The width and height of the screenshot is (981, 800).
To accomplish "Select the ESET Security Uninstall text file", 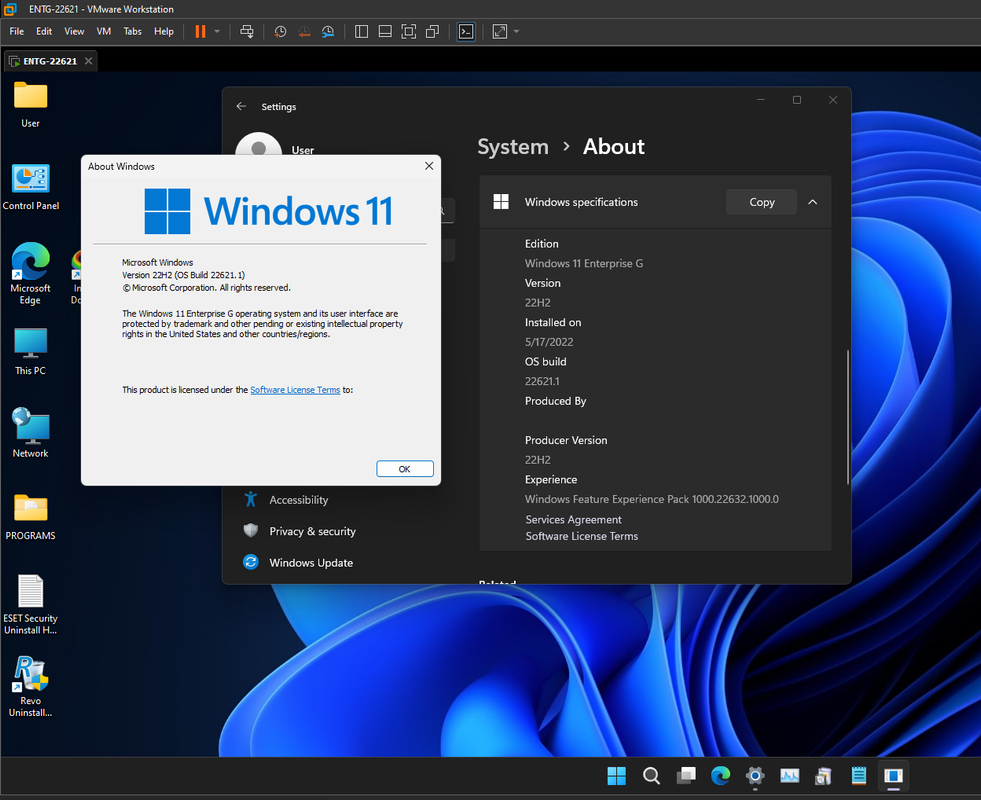I will coord(30,605).
